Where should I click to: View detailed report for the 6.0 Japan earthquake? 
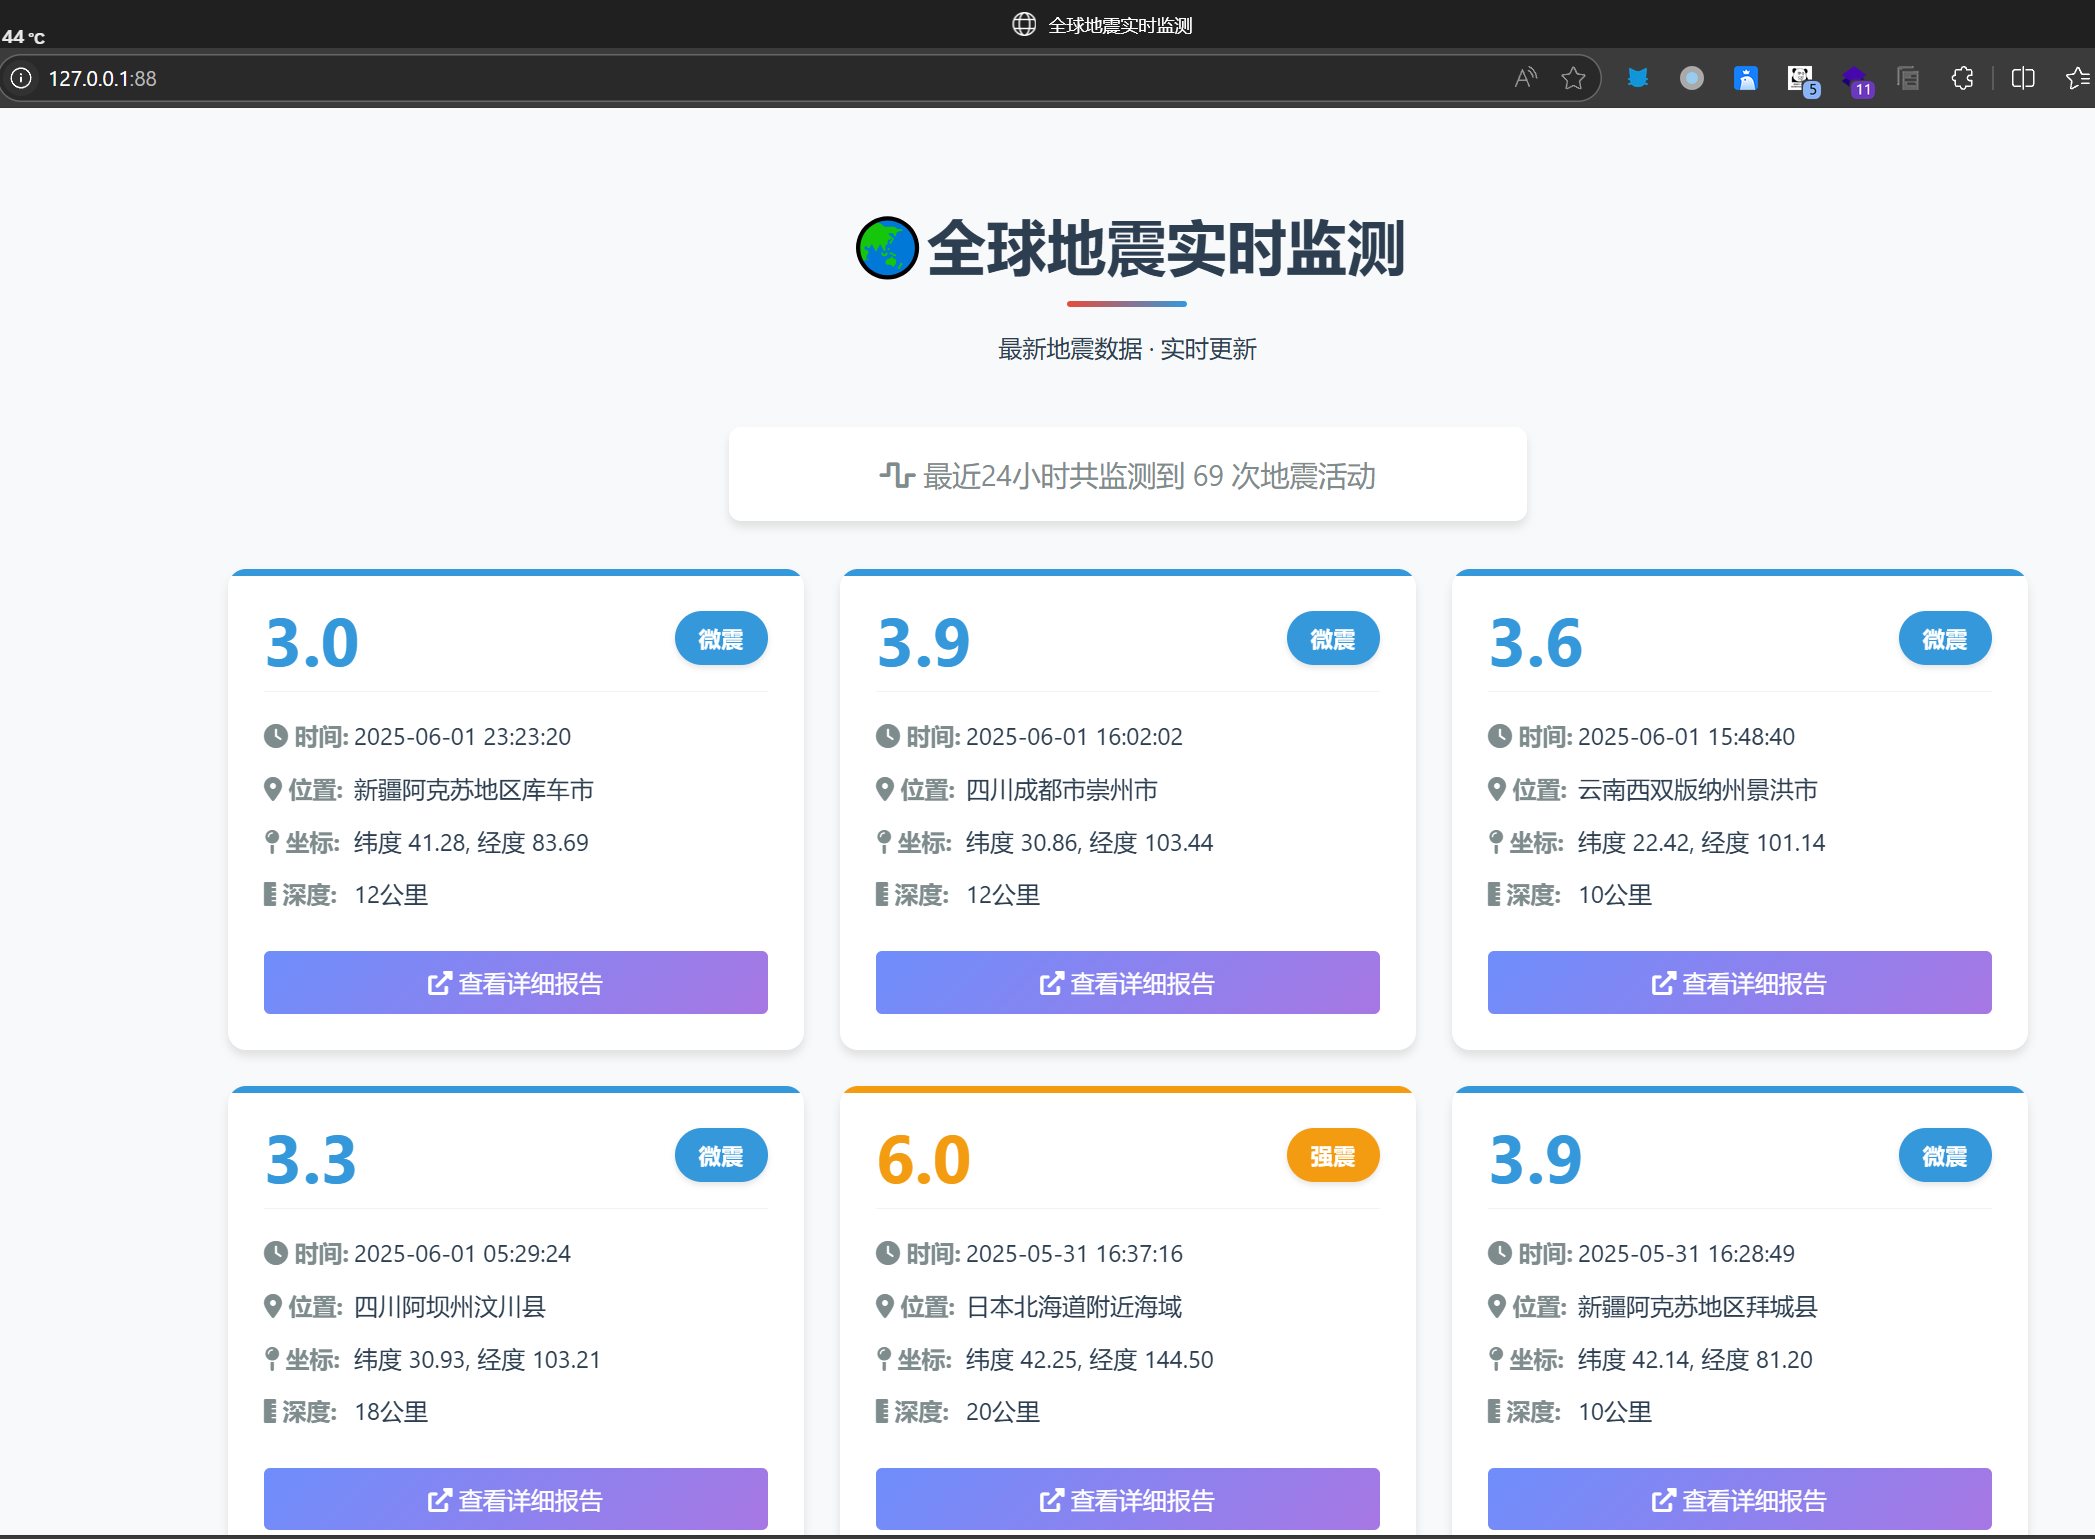click(x=1127, y=1499)
